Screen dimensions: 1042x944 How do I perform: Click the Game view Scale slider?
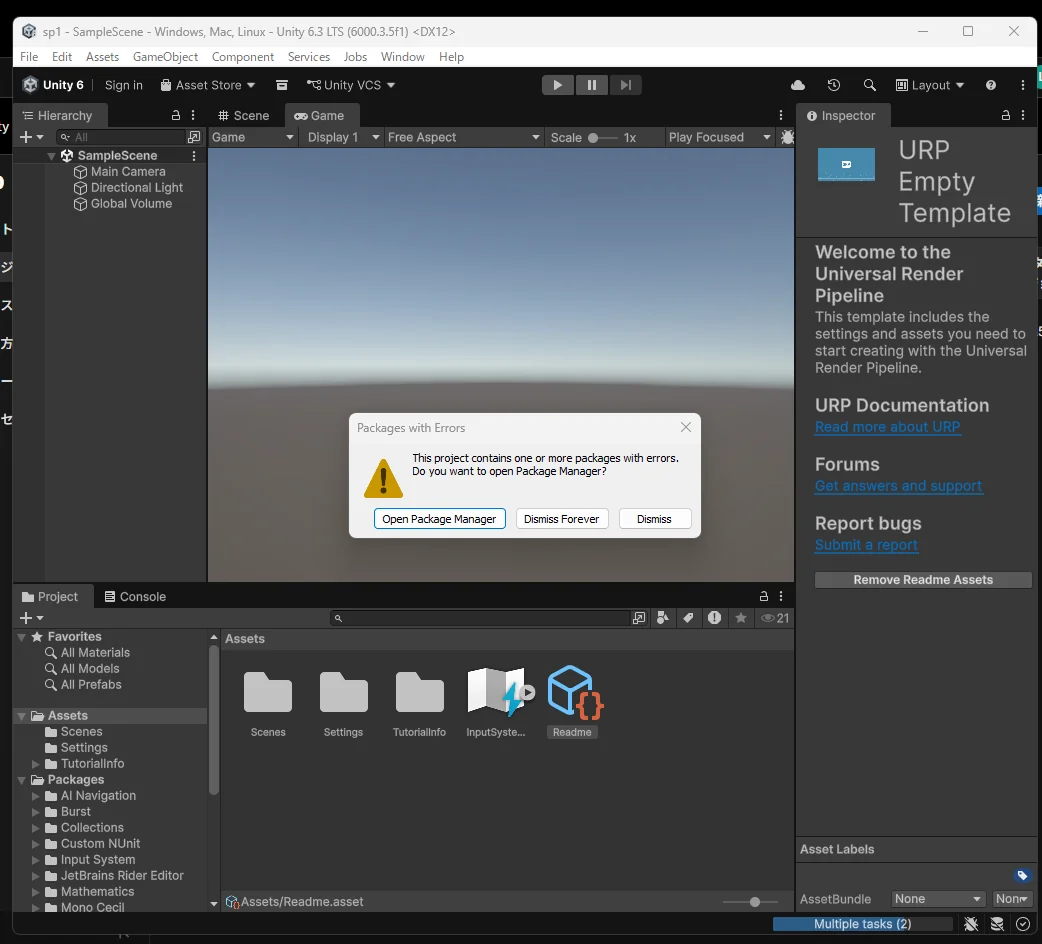pos(602,137)
